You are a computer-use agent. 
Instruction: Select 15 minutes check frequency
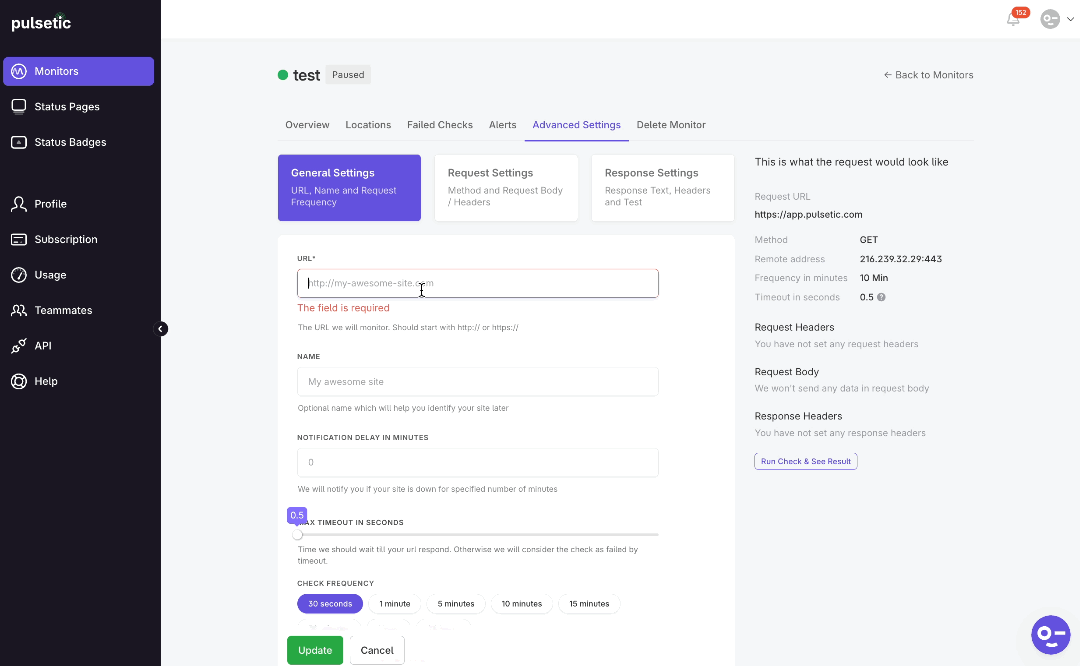[589, 603]
